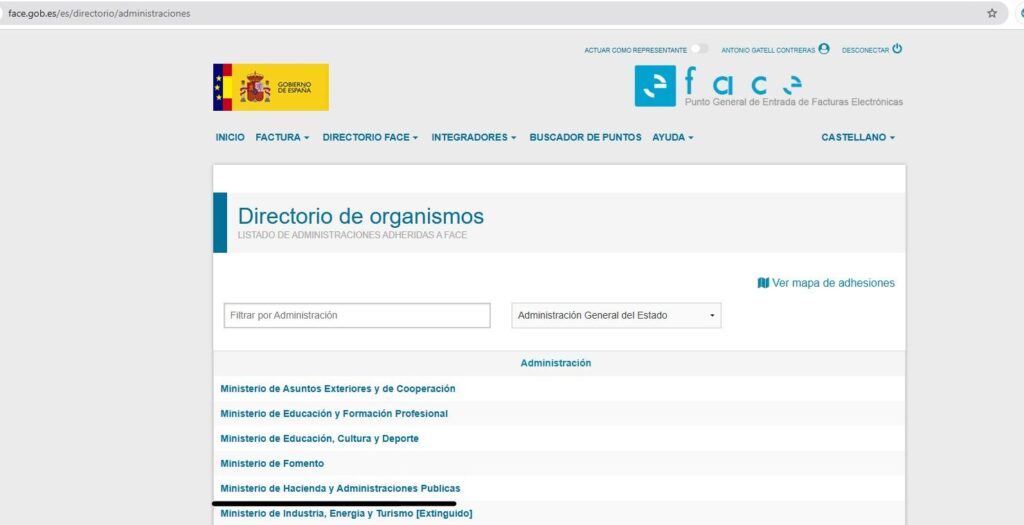Screen dimensions: 1024x525
Task: Open the Administración General del Estado dropdown
Action: [616, 315]
